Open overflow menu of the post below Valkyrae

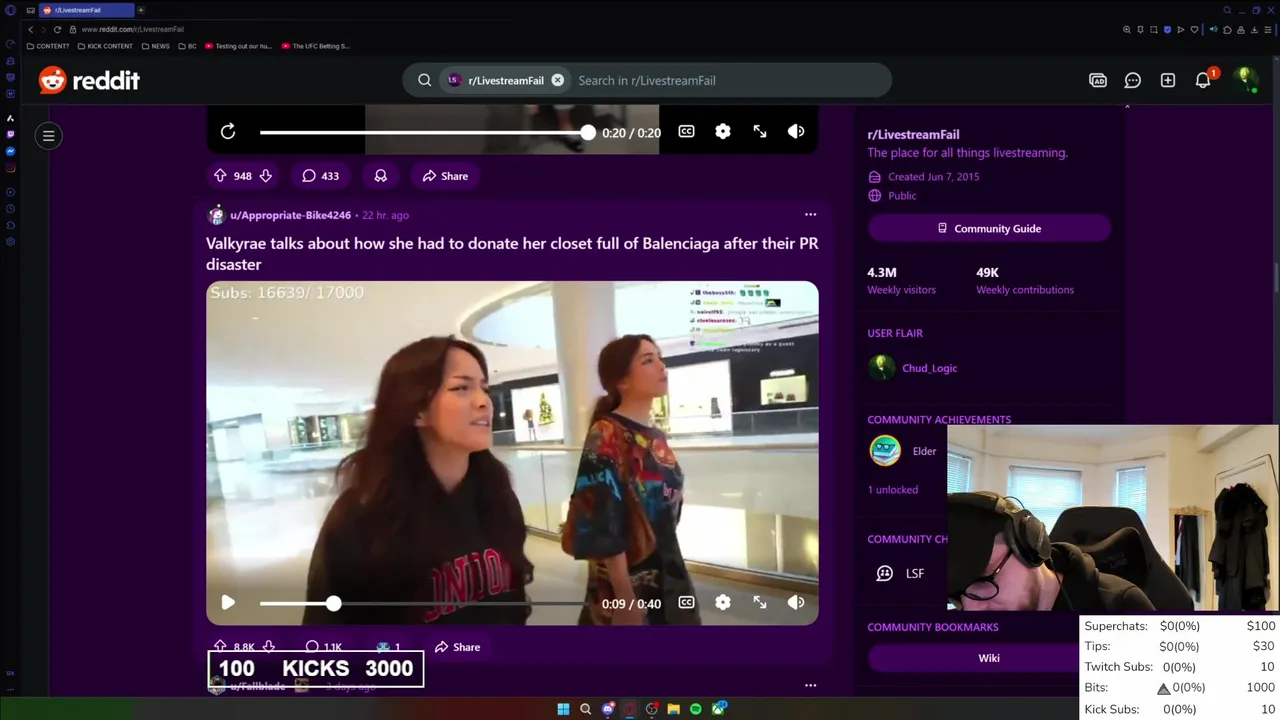point(810,686)
